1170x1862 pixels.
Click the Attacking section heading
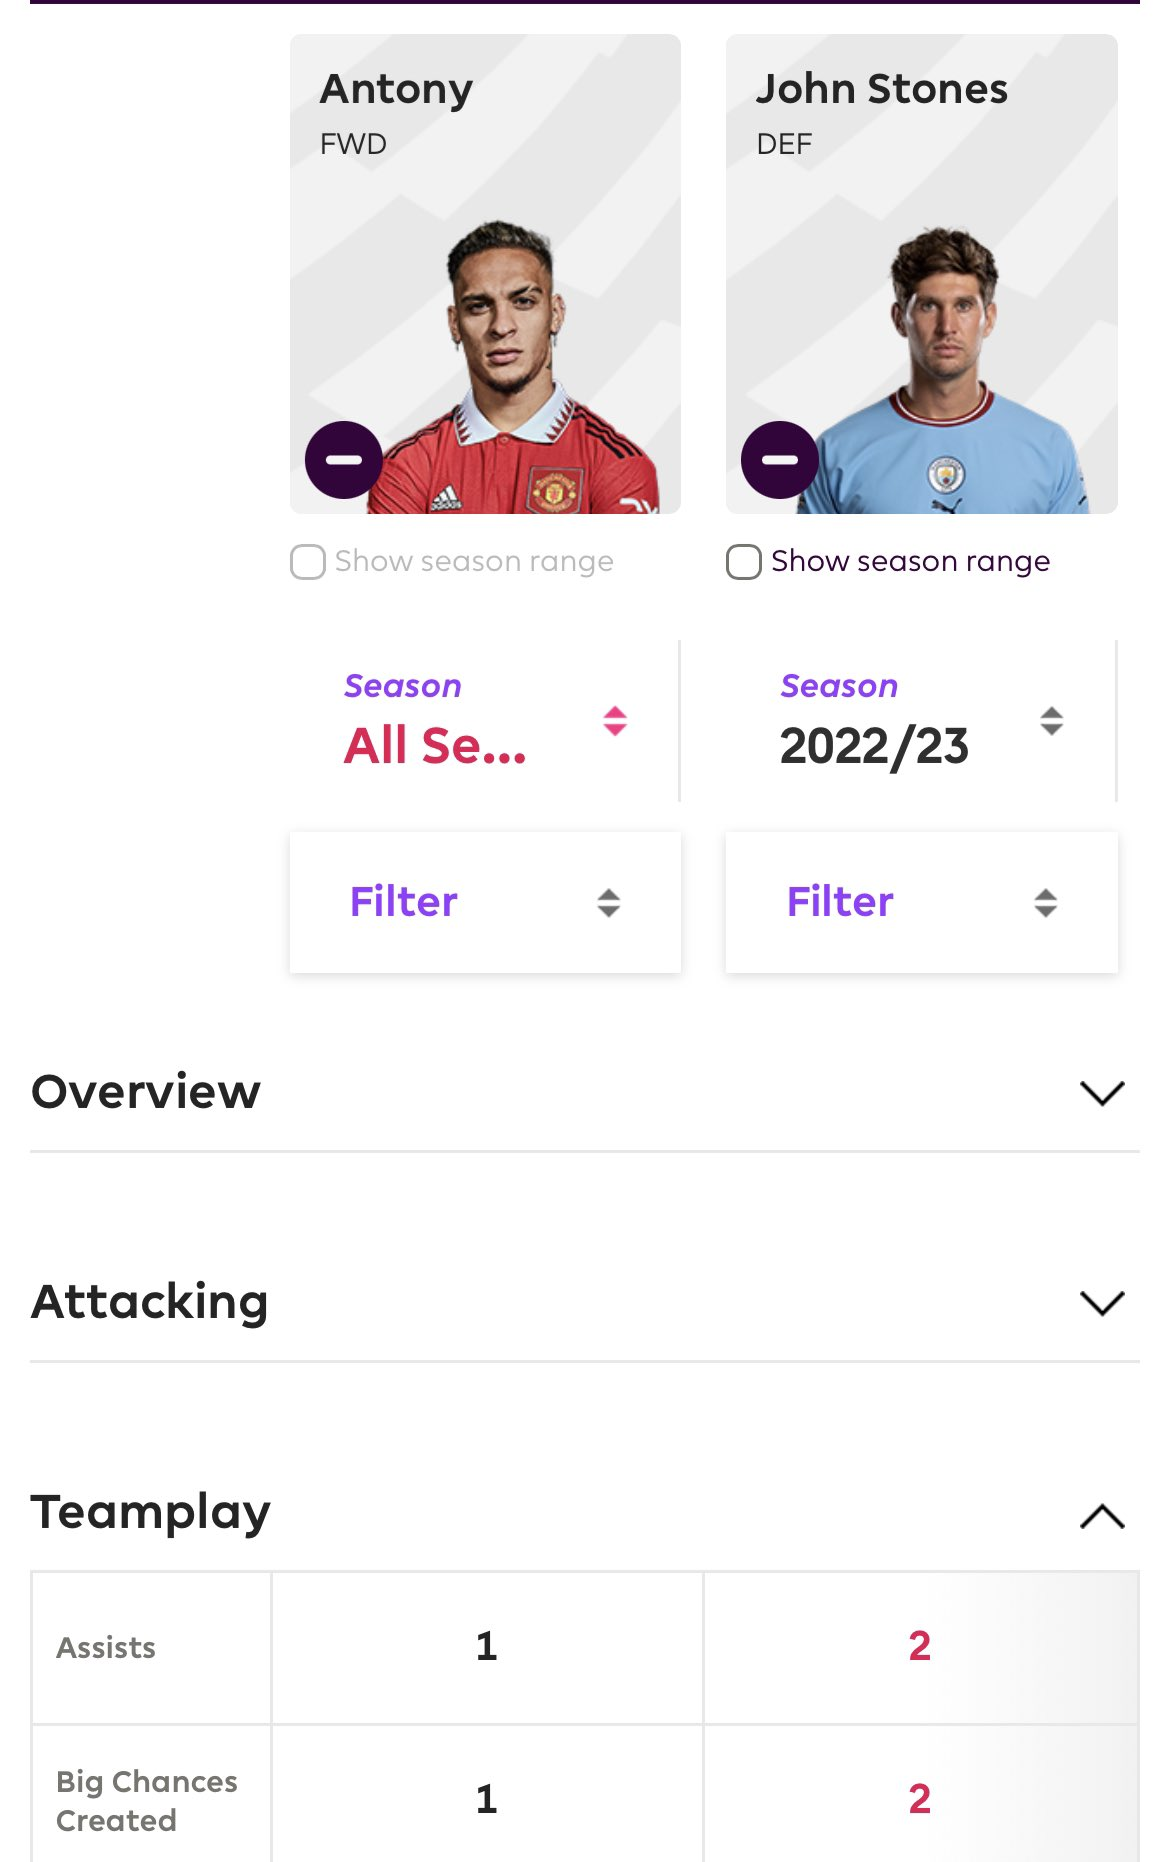pyautogui.click(x=150, y=1302)
